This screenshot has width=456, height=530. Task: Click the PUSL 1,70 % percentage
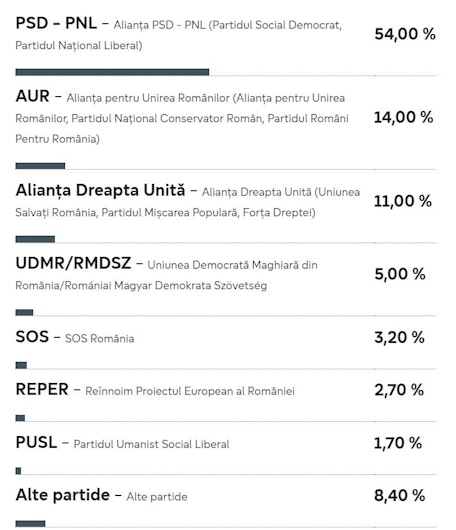pyautogui.click(x=398, y=443)
